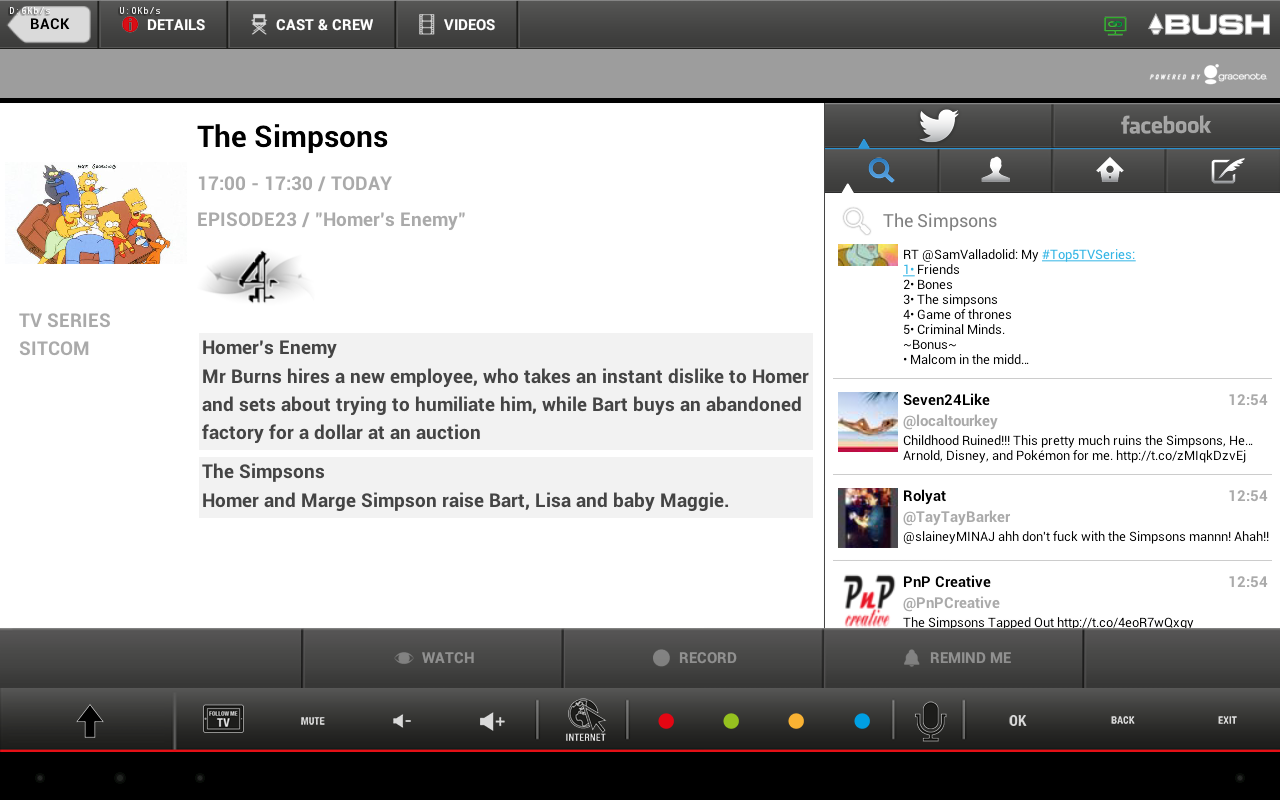This screenshot has width=1280, height=800.
Task: Click EXIT on the remote bar
Action: 1227,720
